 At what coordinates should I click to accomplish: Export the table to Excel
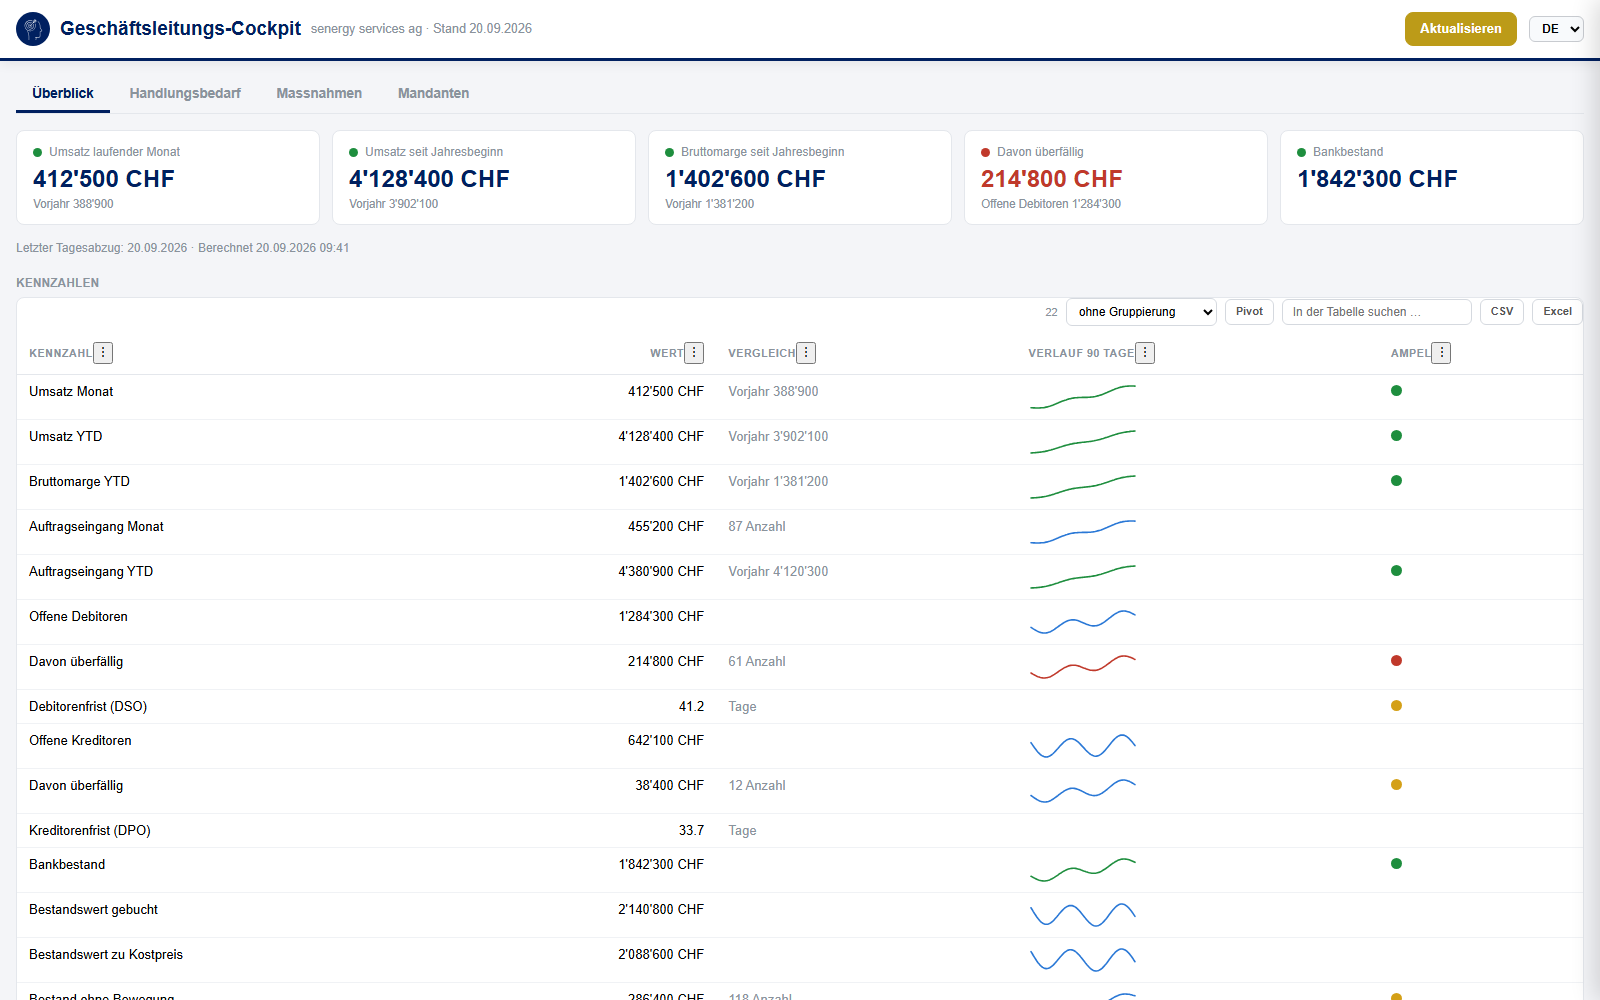[1557, 312]
